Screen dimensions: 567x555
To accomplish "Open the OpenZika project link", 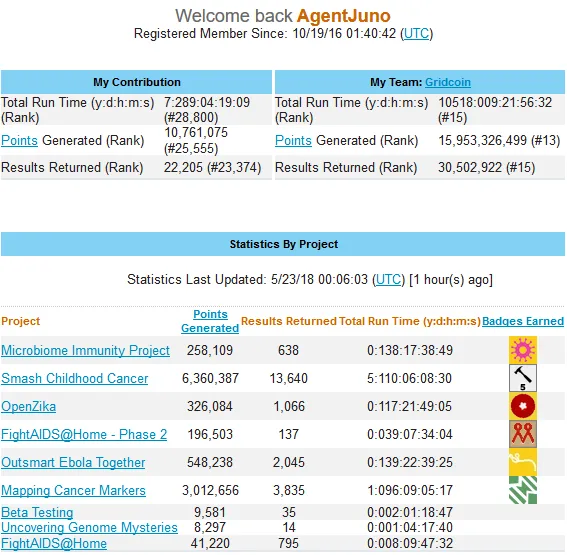I will tap(29, 406).
